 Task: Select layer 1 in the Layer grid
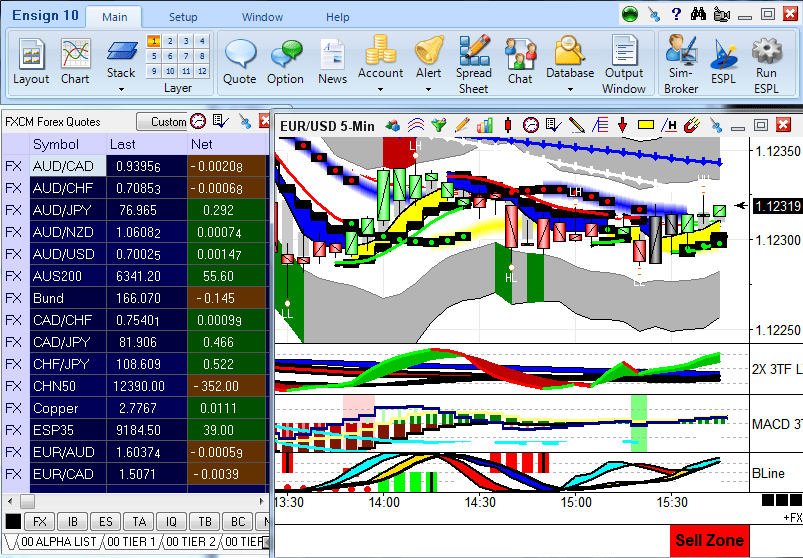coord(154,41)
